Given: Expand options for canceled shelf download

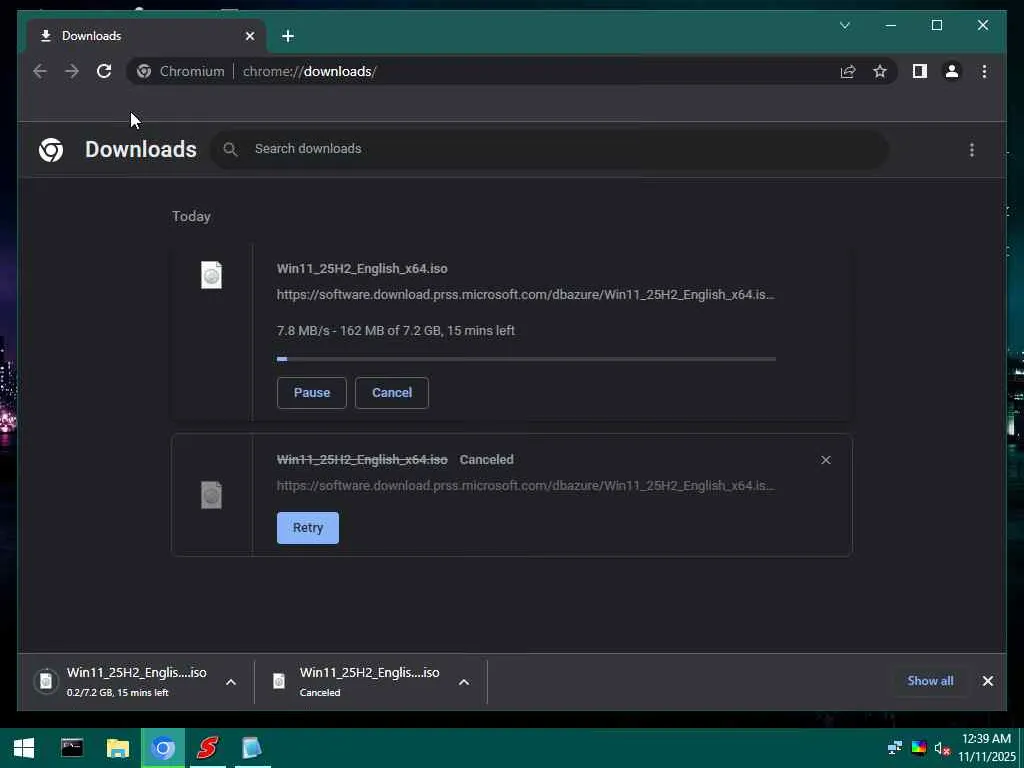Looking at the screenshot, I should 464,682.
